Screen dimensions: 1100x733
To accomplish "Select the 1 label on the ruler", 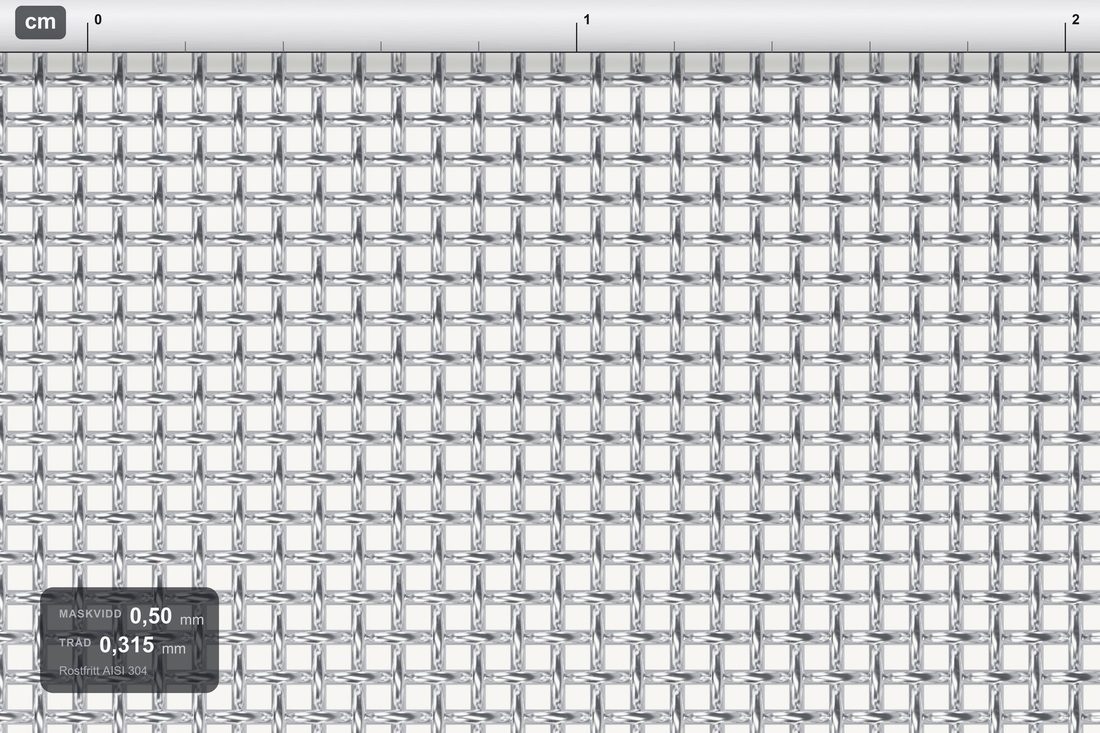I will (x=586, y=20).
